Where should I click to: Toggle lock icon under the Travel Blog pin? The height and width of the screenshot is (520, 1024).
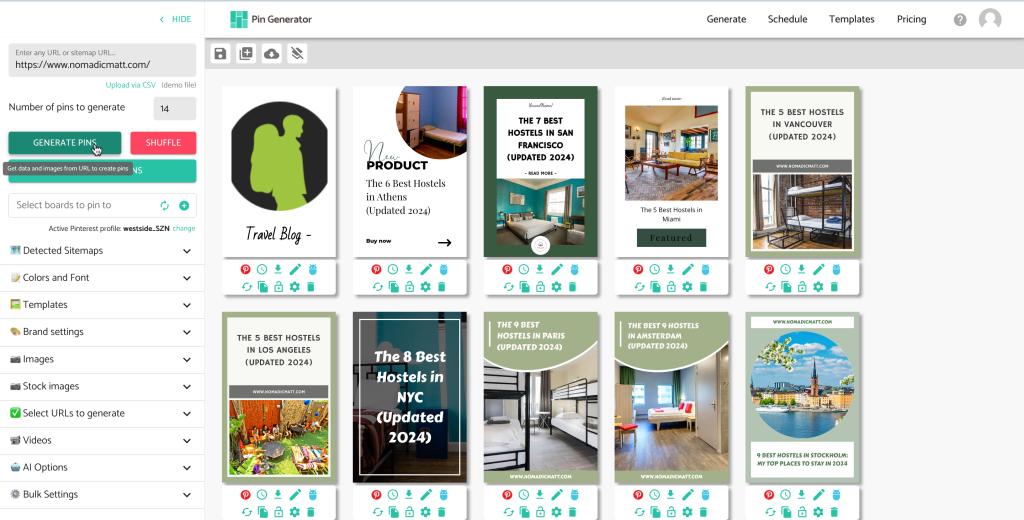pos(278,287)
